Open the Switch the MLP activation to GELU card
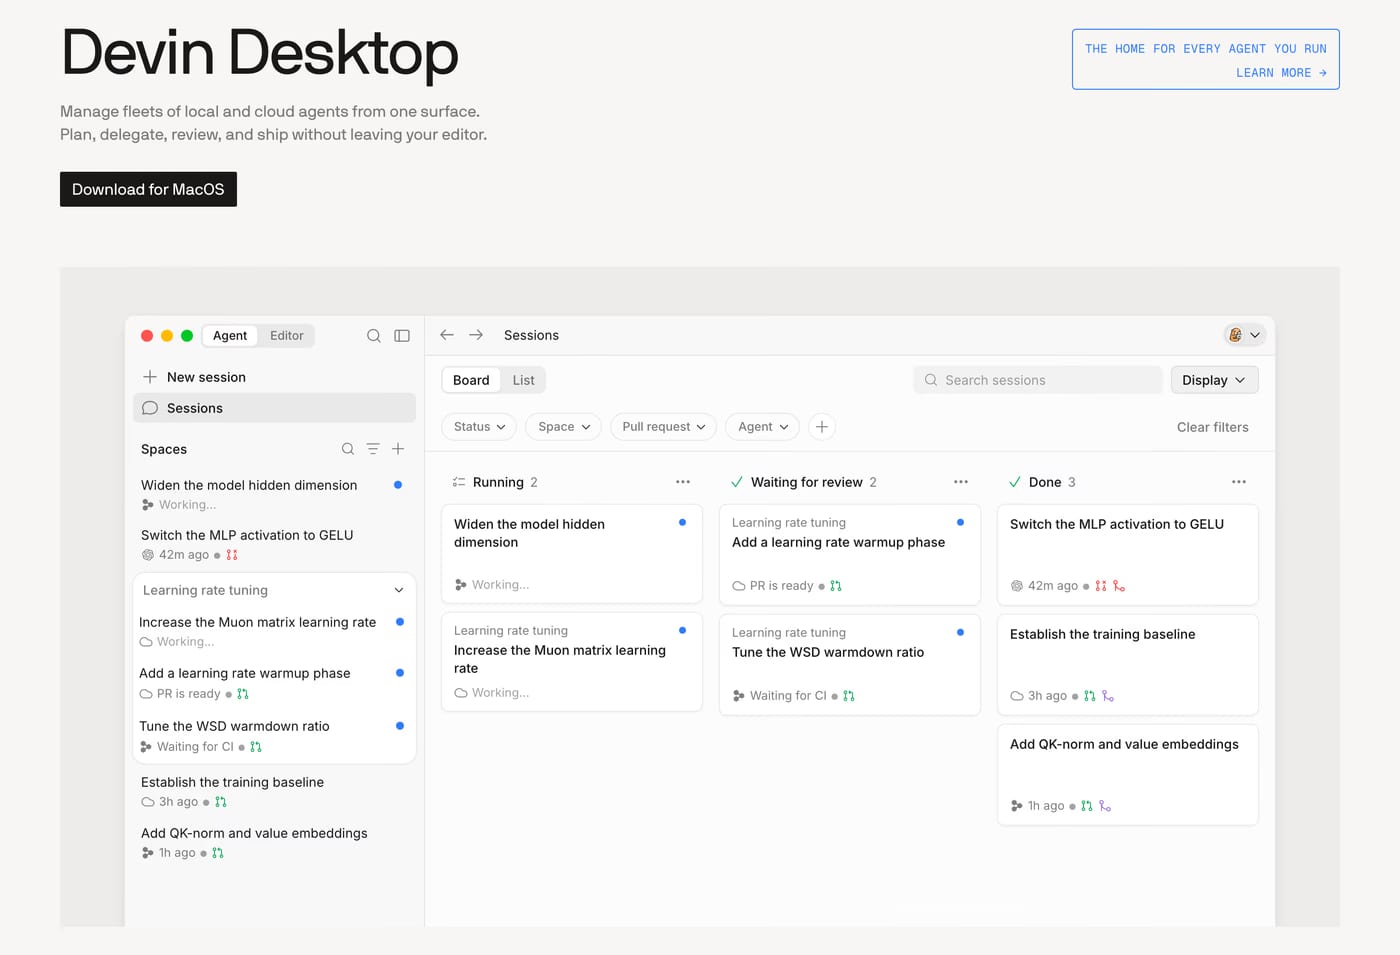The width and height of the screenshot is (1400, 955). coord(1128,554)
